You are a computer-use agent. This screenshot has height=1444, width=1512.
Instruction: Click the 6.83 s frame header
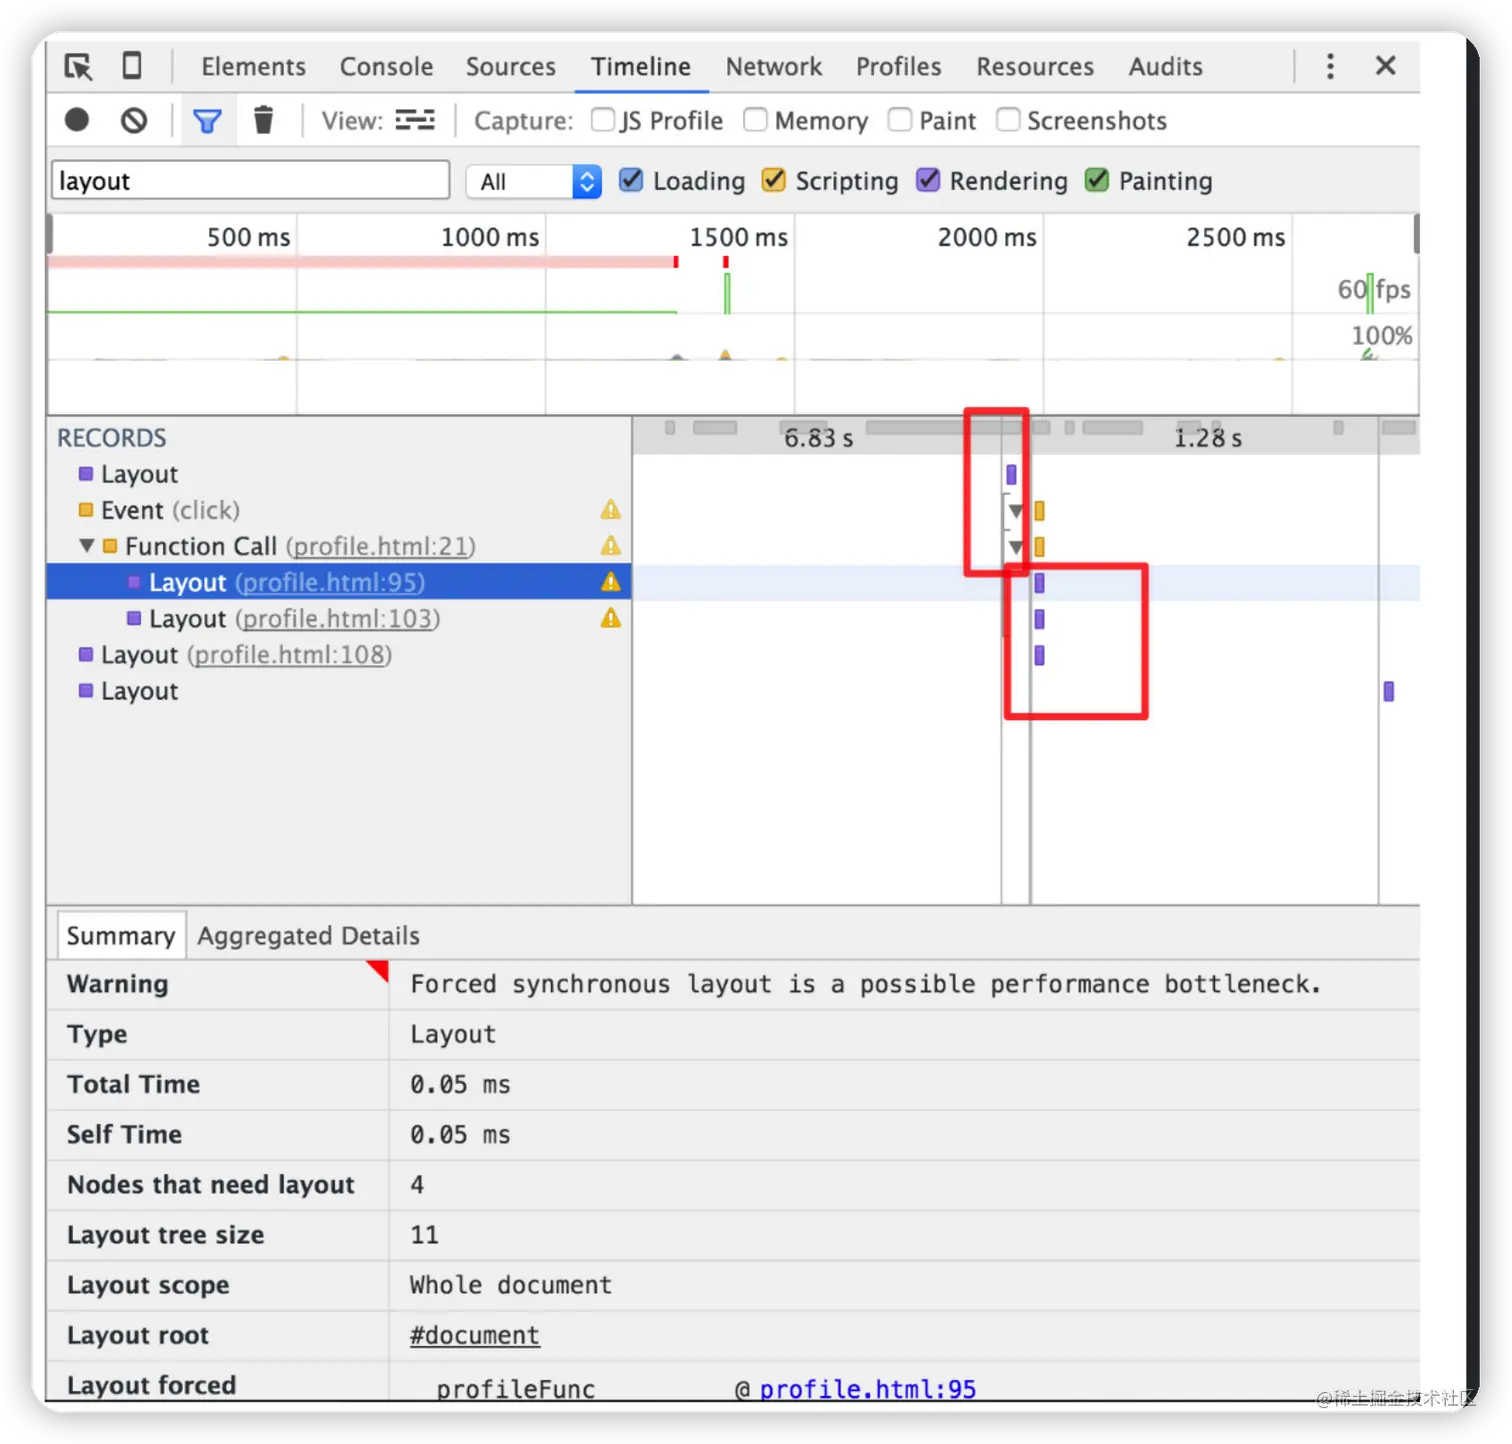[x=818, y=438]
